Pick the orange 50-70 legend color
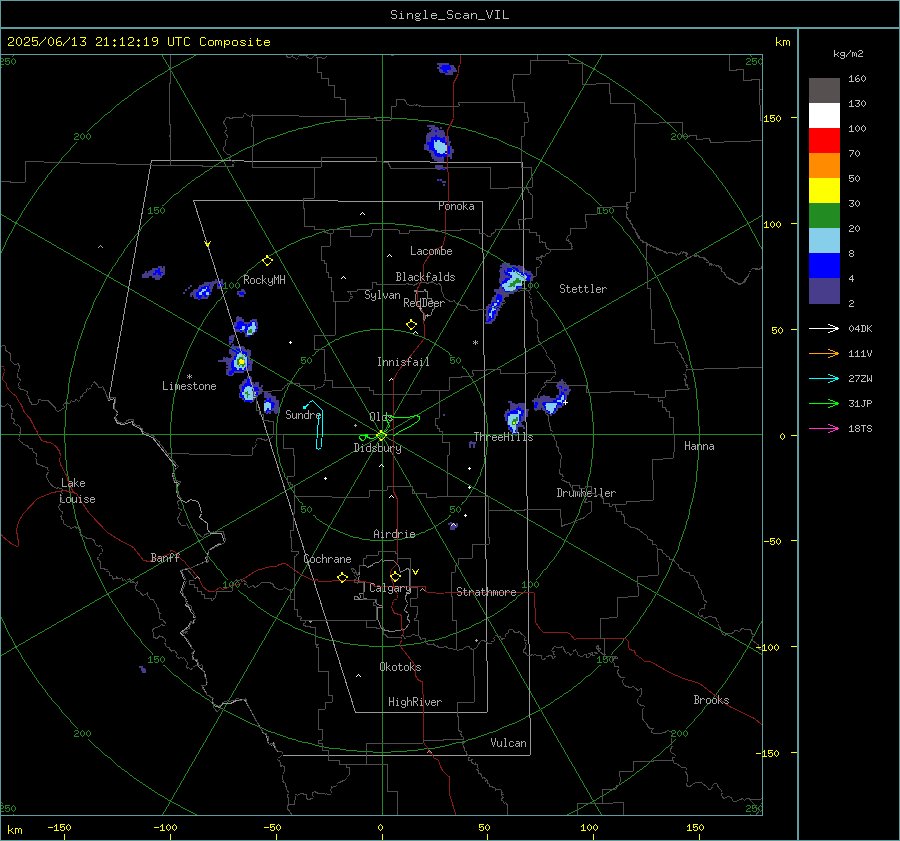The height and width of the screenshot is (841, 900). click(824, 166)
